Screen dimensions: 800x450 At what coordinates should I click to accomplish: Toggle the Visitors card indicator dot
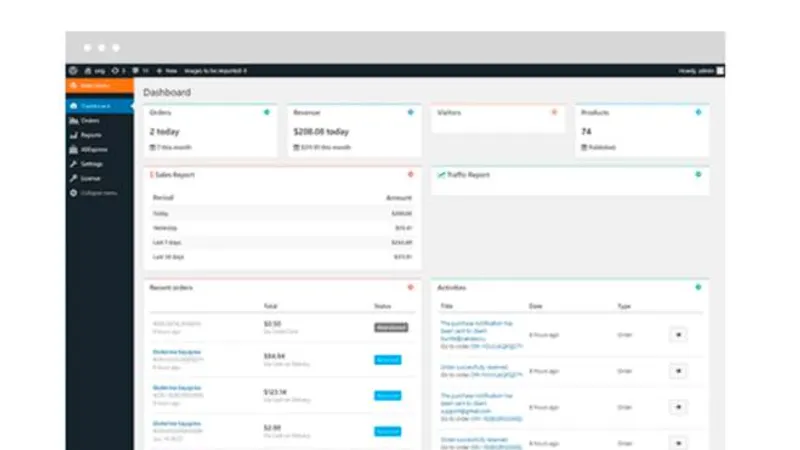click(554, 112)
